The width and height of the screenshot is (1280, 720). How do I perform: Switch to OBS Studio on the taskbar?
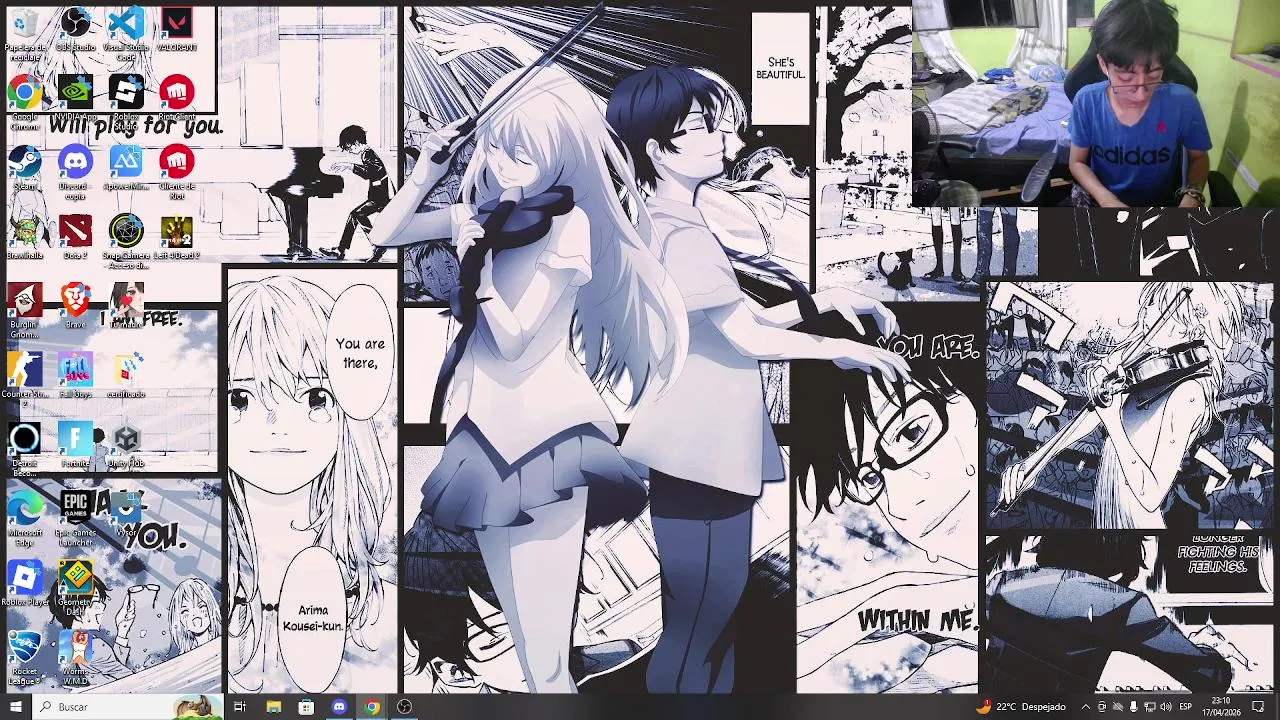(x=405, y=707)
